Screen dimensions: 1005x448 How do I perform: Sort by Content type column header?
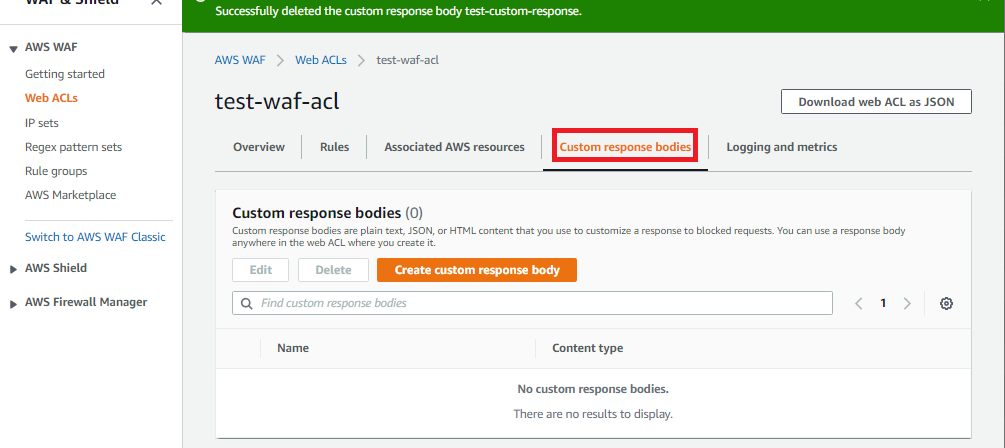pyautogui.click(x=588, y=348)
